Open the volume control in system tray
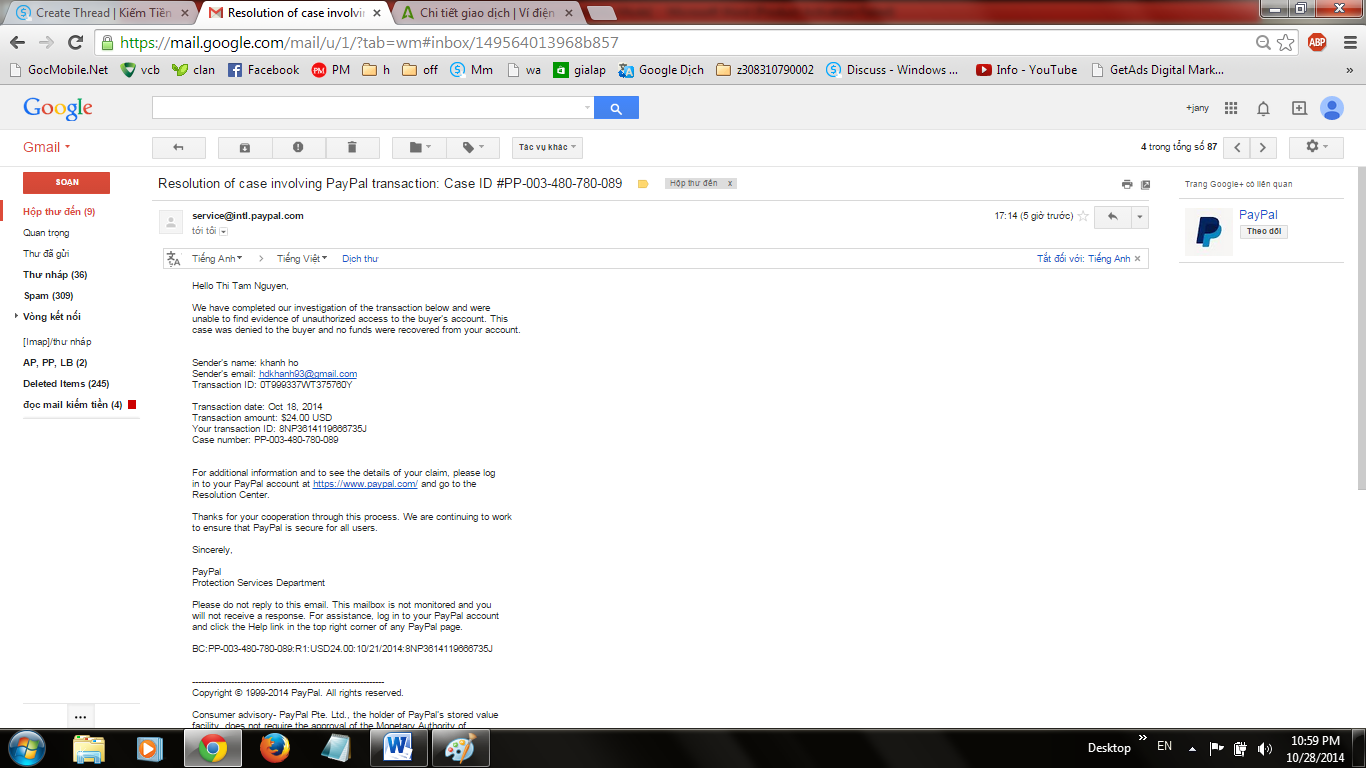The width and height of the screenshot is (1366, 768). [x=1265, y=748]
